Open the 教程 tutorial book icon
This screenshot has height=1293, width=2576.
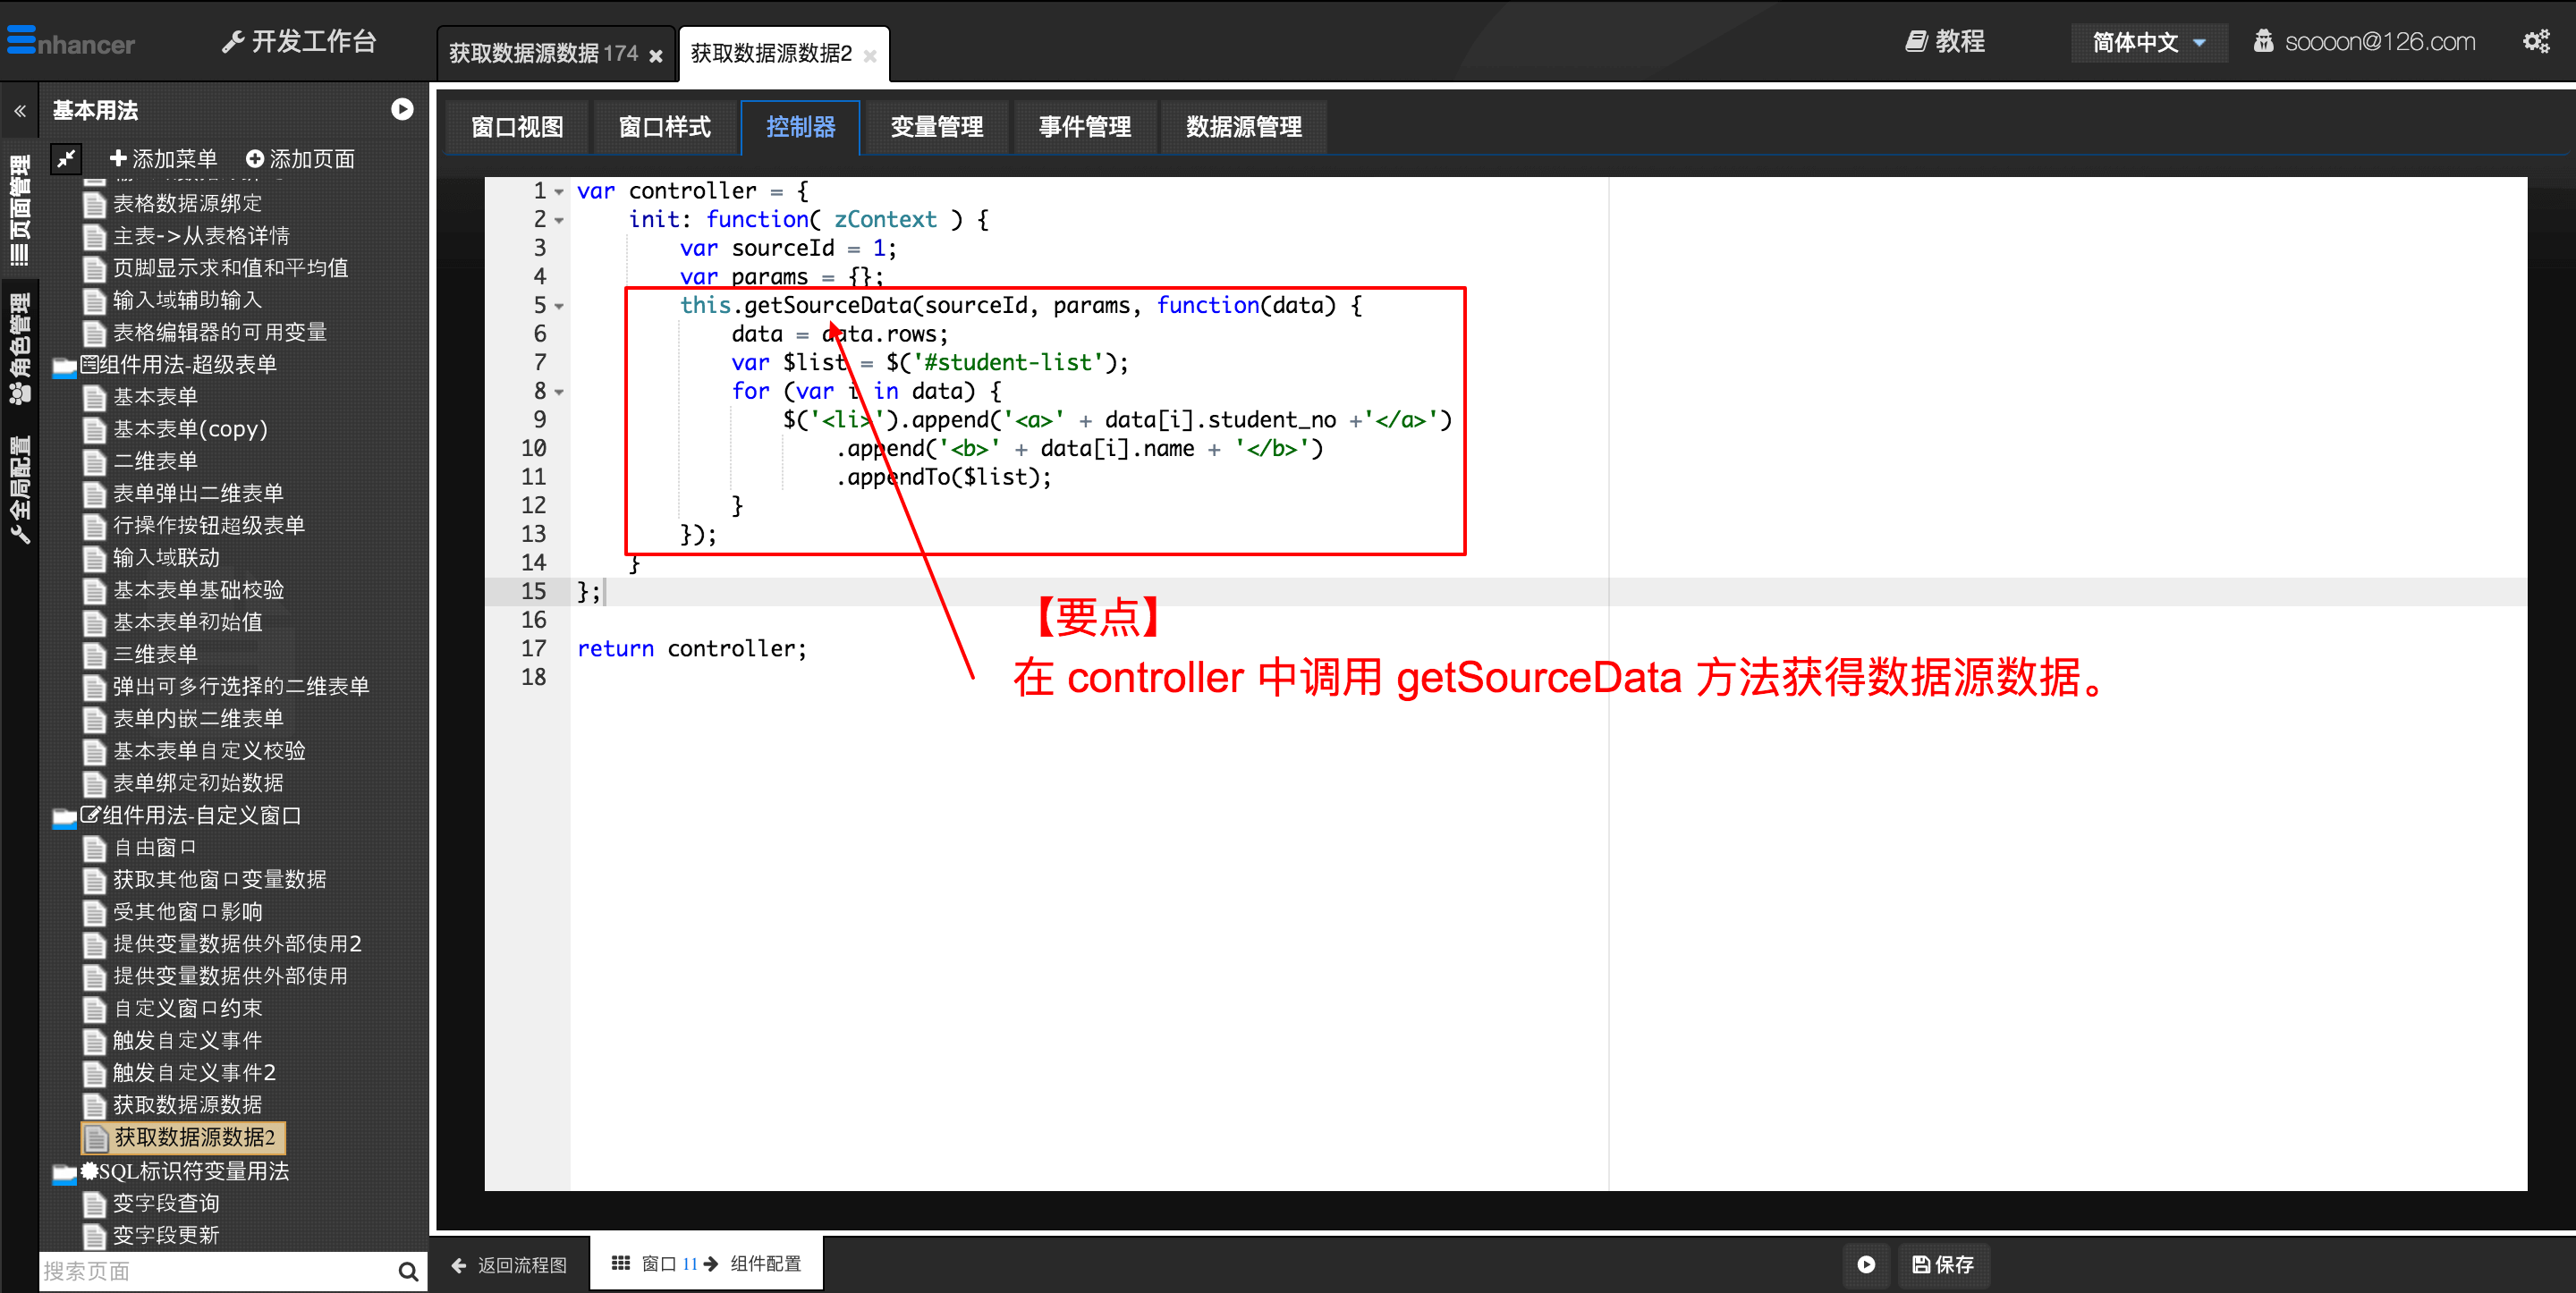coord(1915,42)
